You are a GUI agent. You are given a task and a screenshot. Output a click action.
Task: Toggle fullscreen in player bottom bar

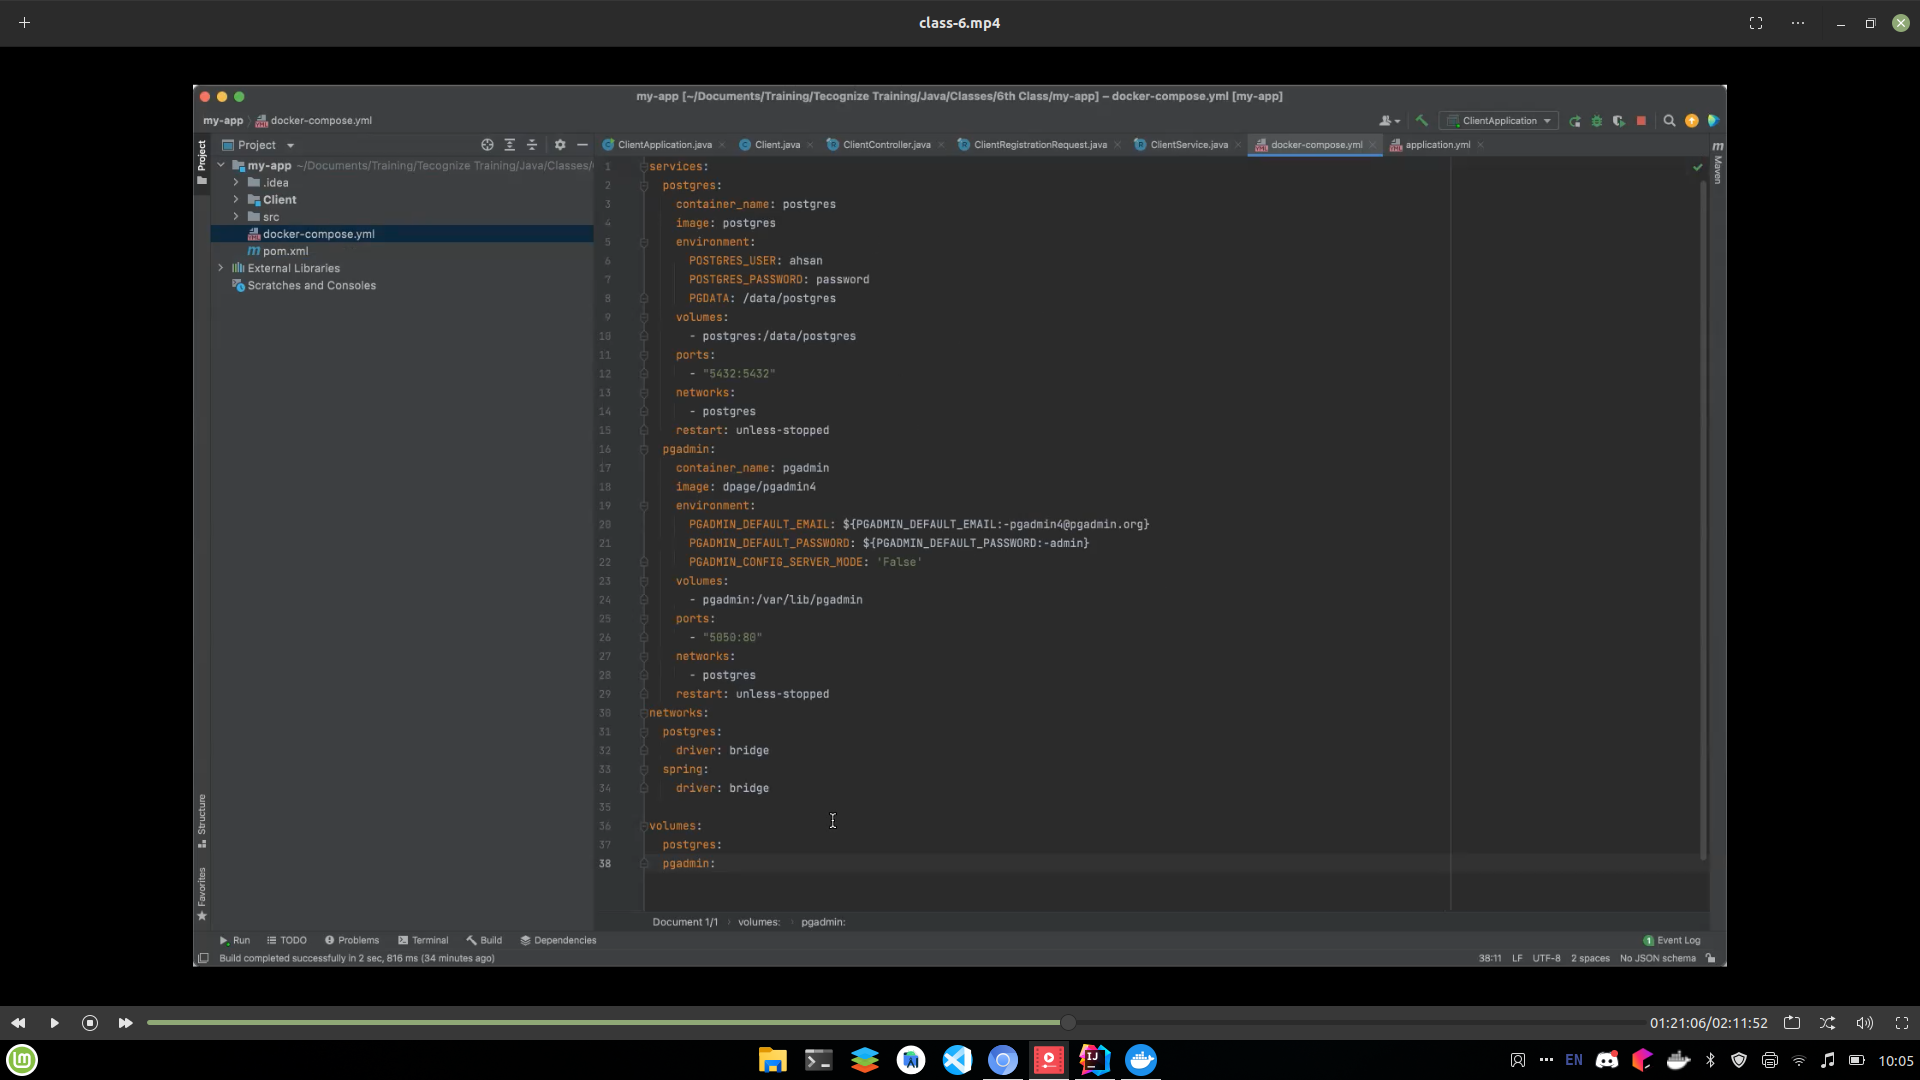tap(1902, 1023)
